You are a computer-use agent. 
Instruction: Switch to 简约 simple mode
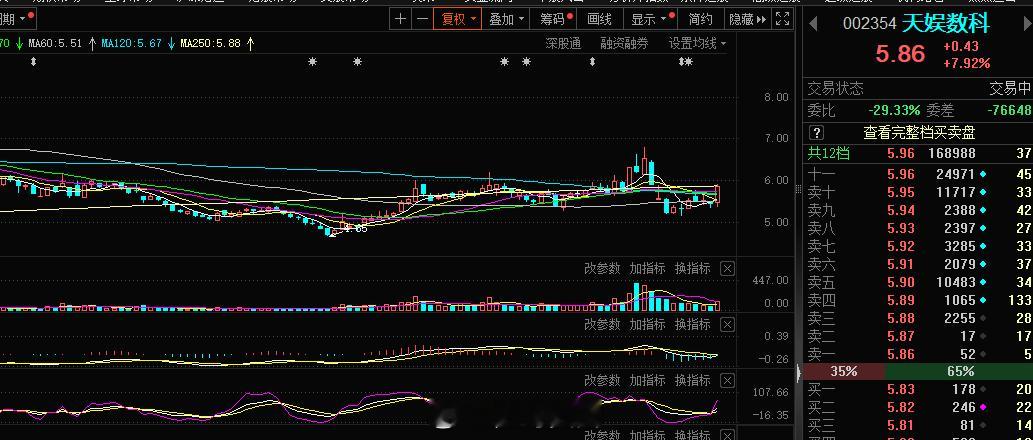(x=700, y=19)
